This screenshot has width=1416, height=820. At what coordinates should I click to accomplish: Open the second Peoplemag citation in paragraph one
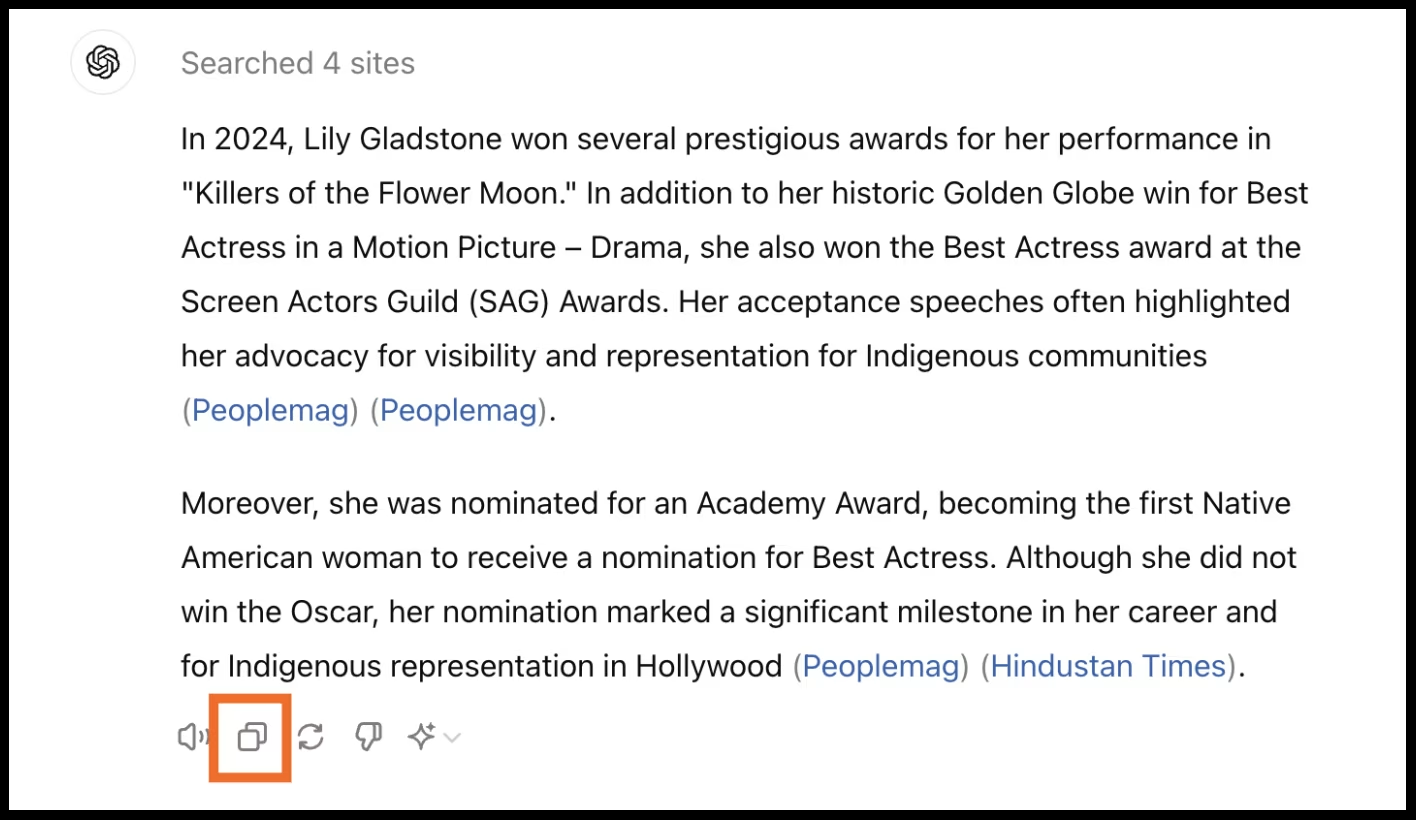coord(458,410)
